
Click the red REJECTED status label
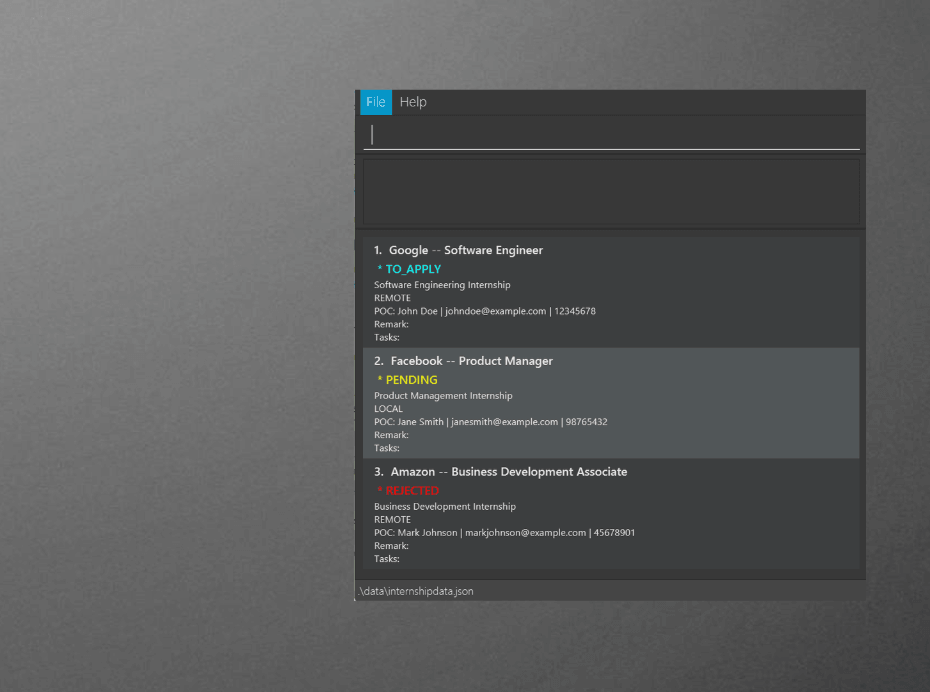(411, 491)
